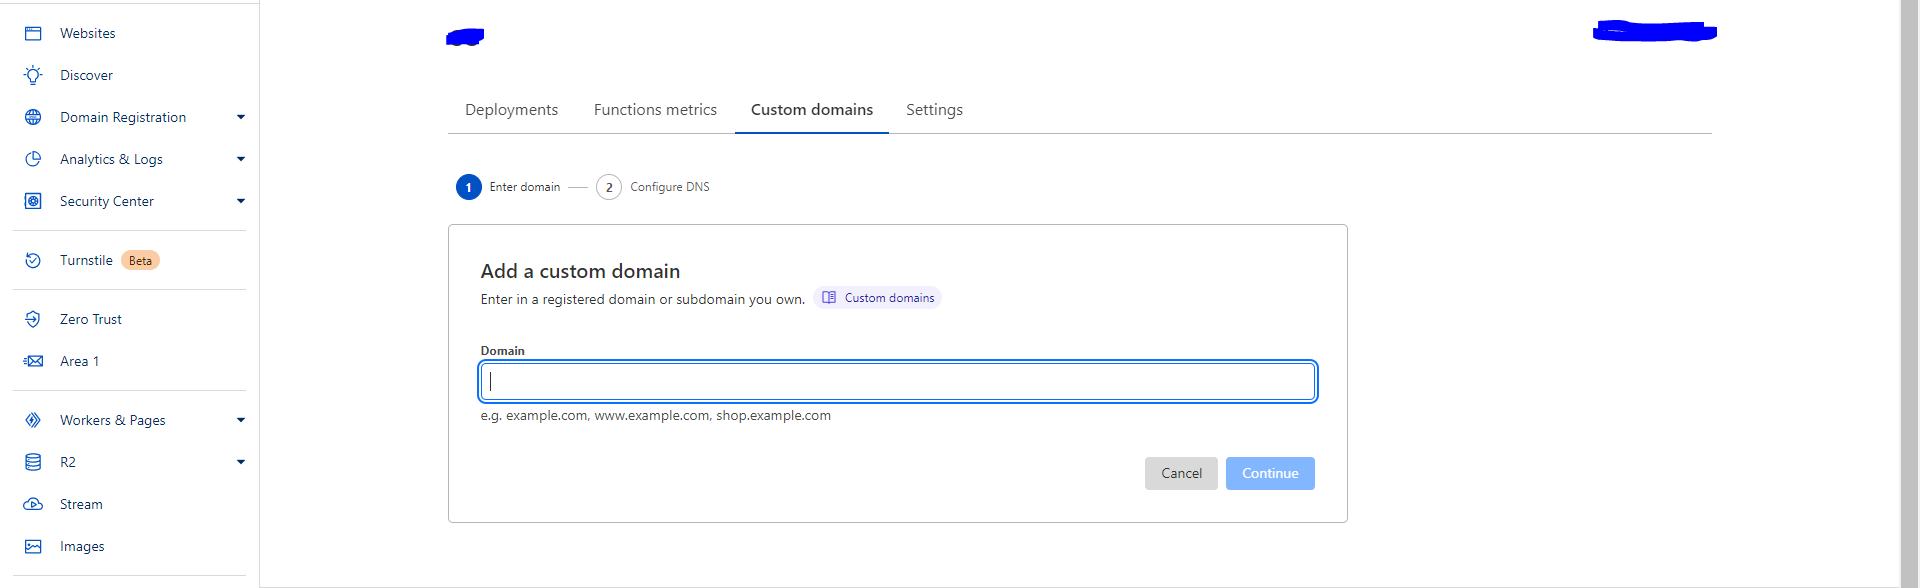Expand the Analytics & Logs dropdown arrow
The image size is (1920, 588).
240,159
